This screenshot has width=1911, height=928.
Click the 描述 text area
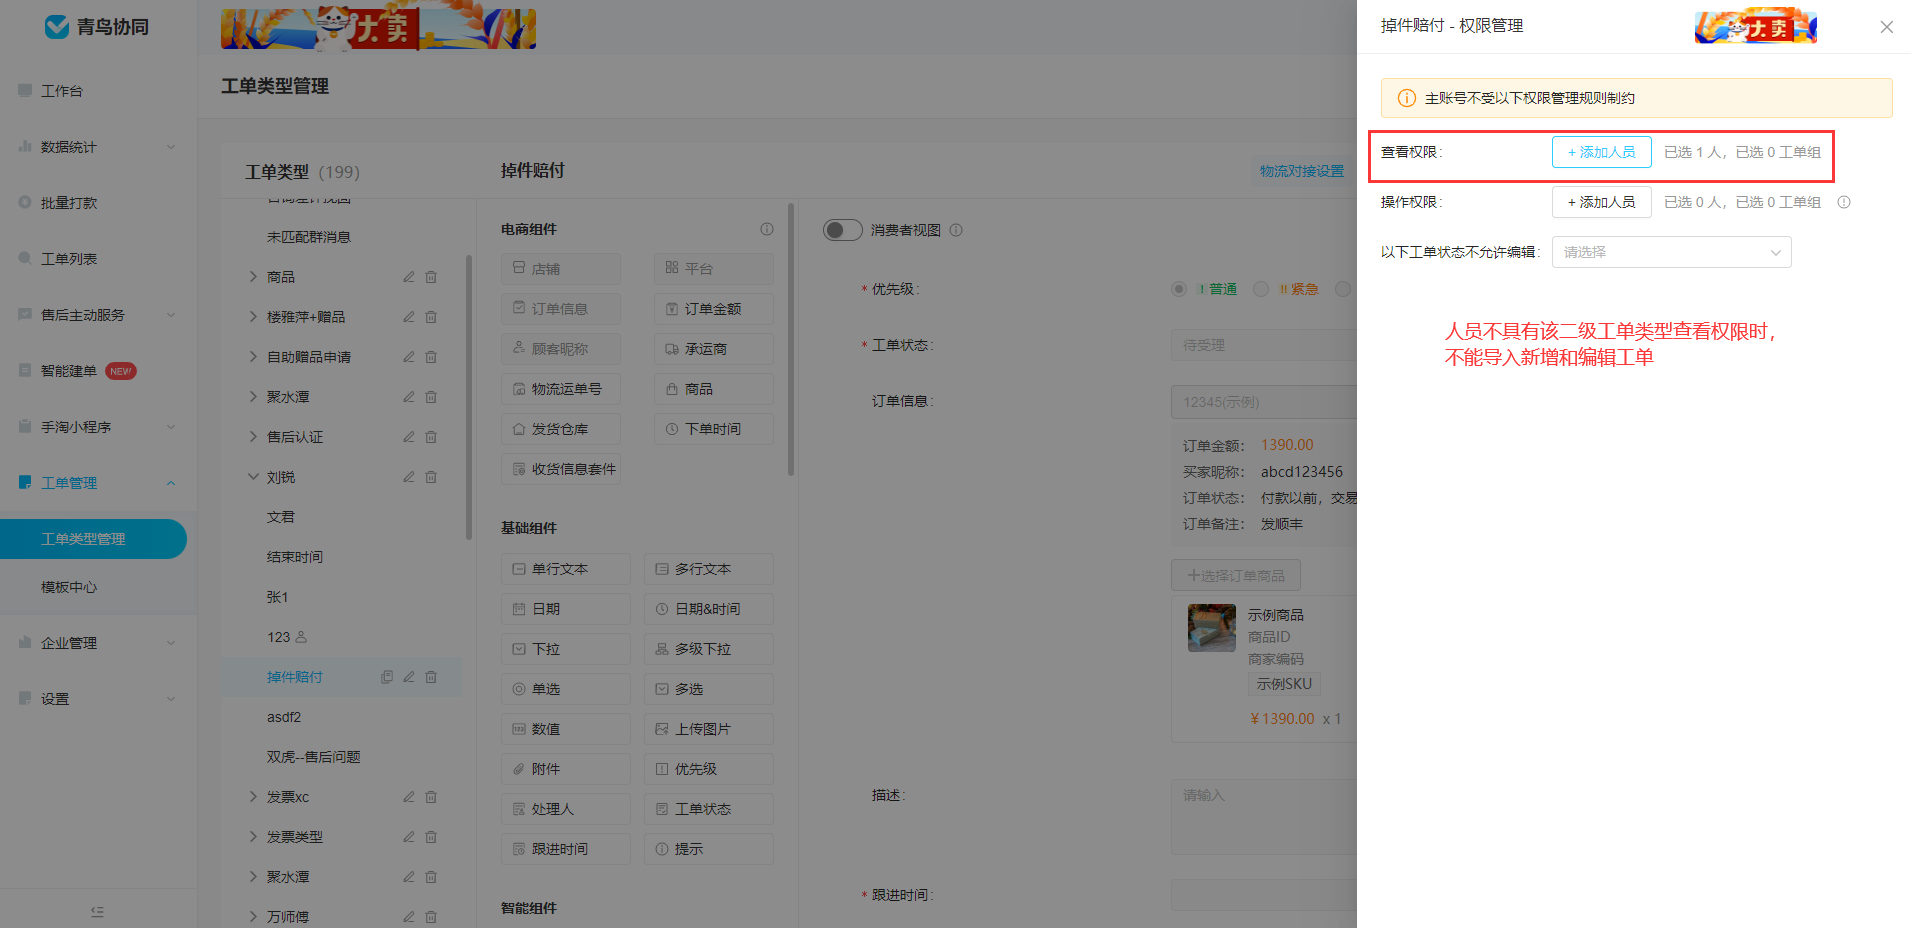point(1264,817)
